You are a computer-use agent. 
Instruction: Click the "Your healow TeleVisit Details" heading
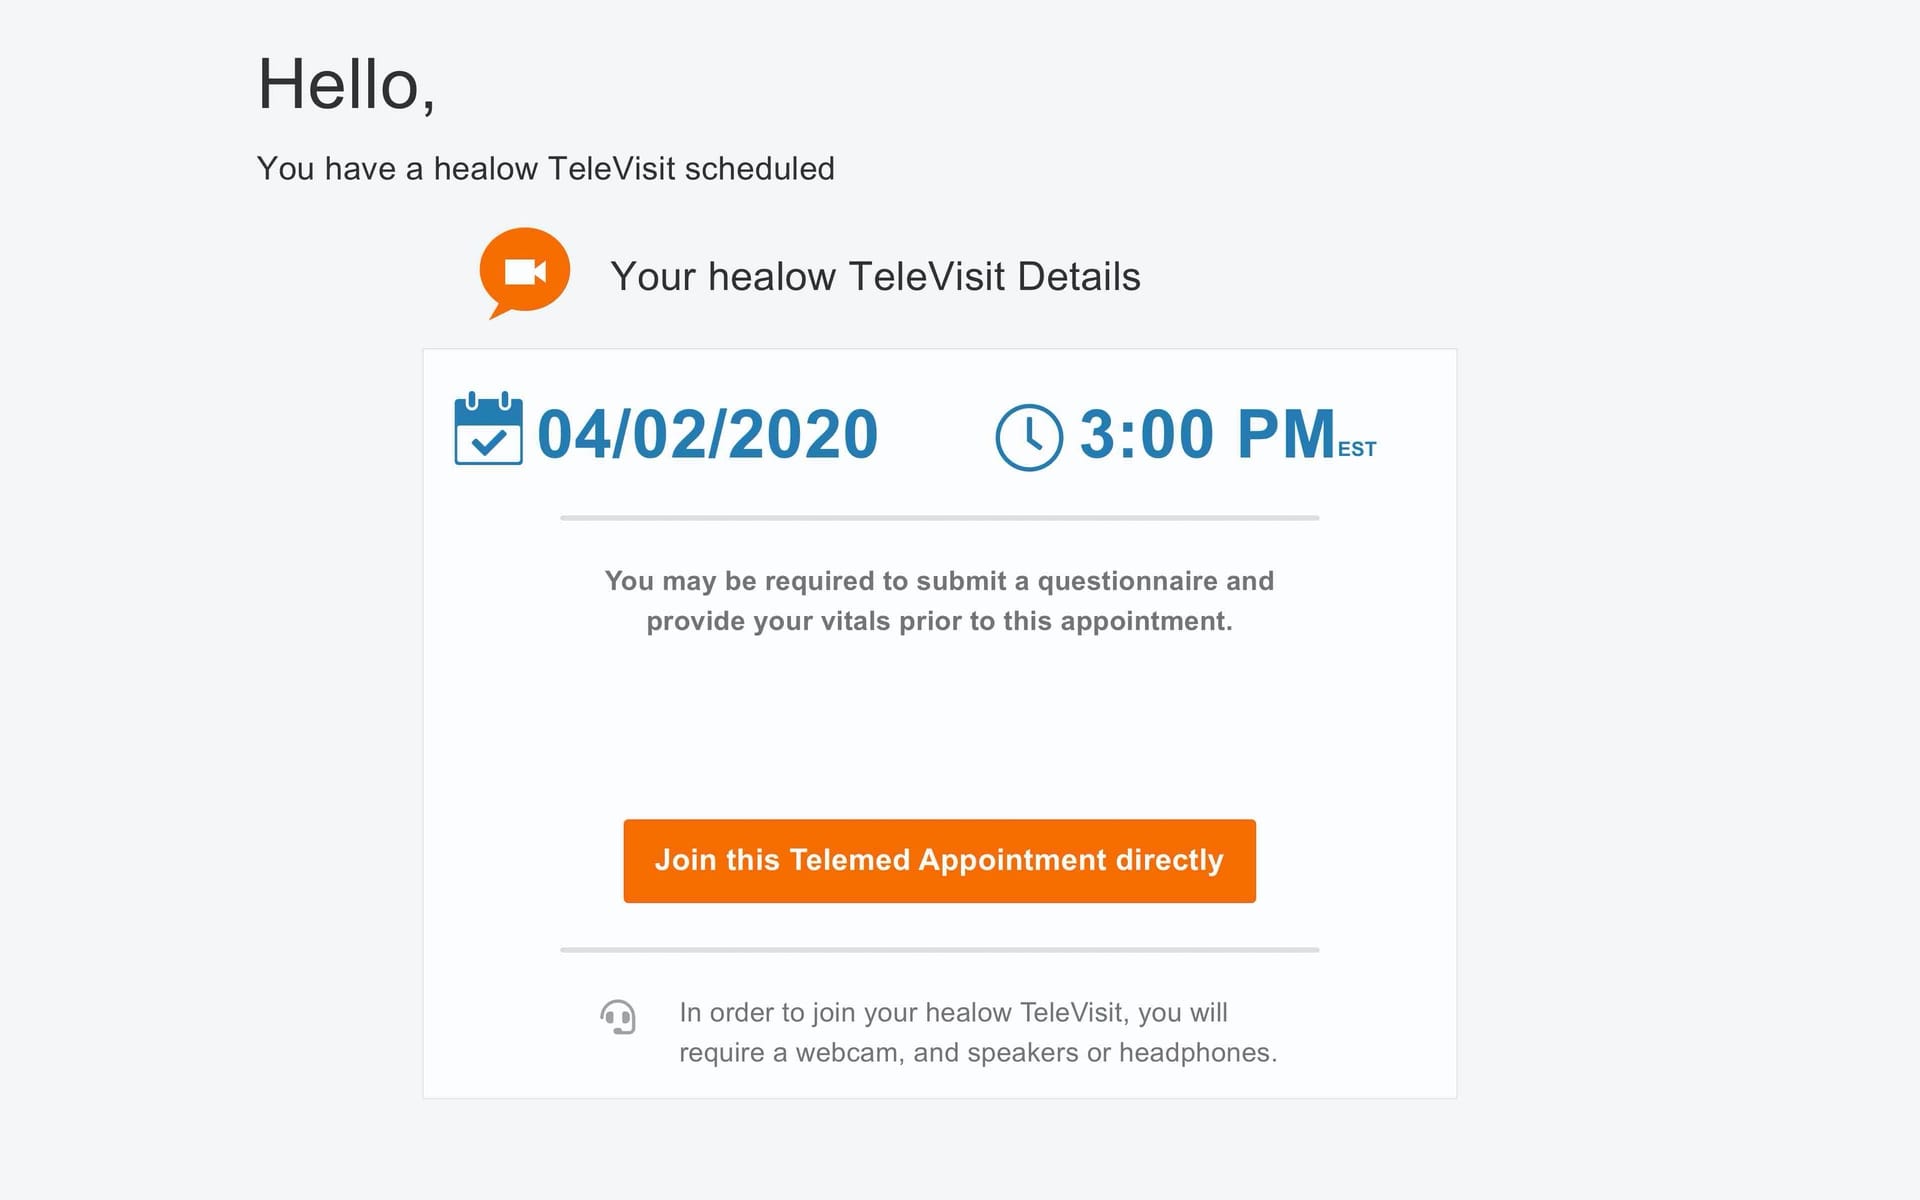pos(875,276)
